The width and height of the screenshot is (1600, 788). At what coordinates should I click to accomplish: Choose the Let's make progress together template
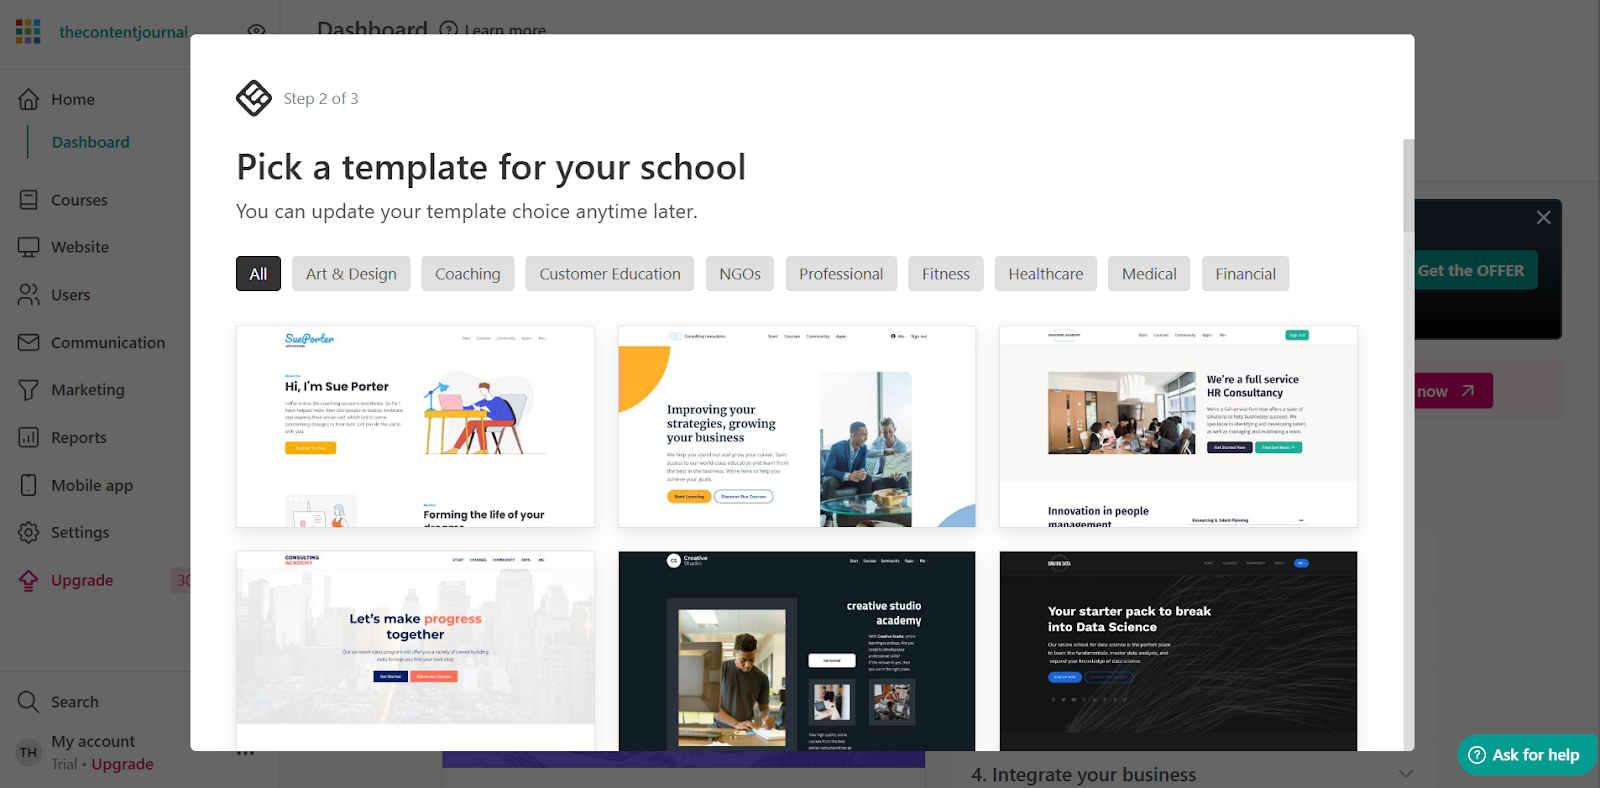[x=415, y=650]
